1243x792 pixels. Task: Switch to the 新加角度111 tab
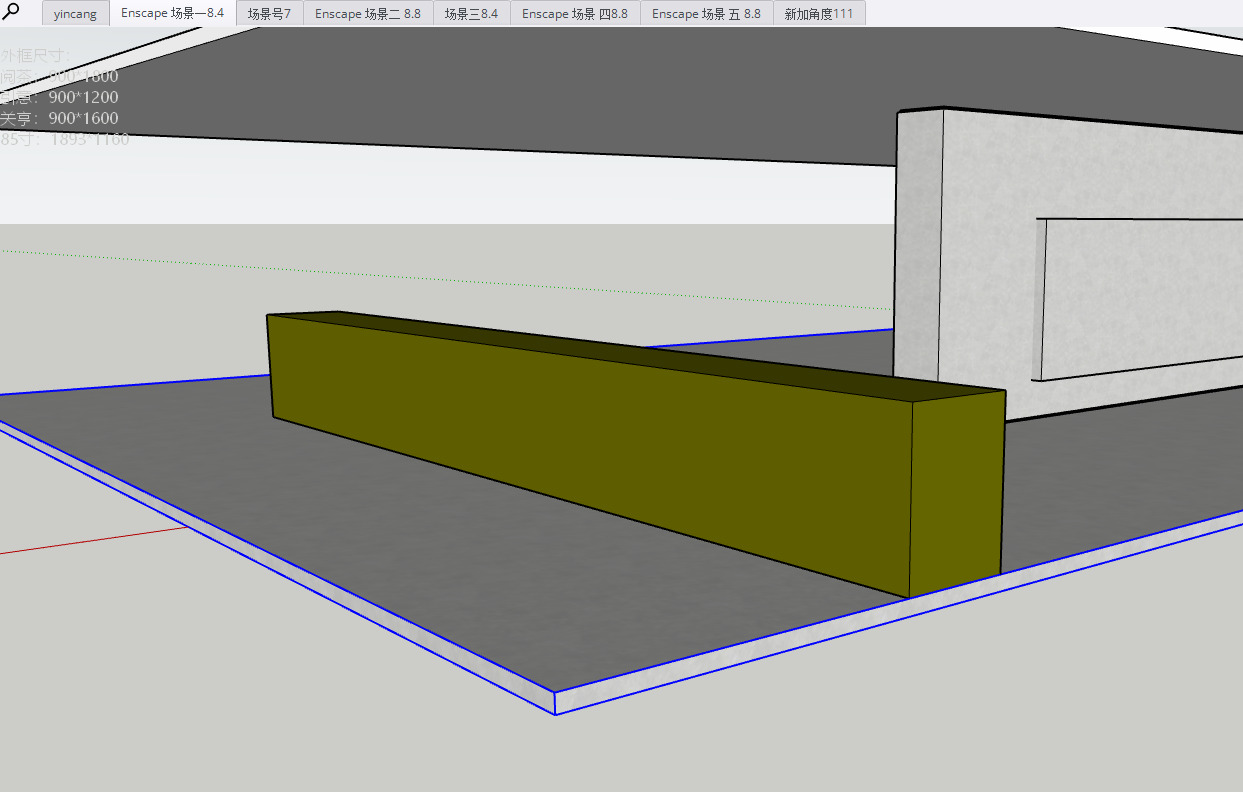click(819, 14)
